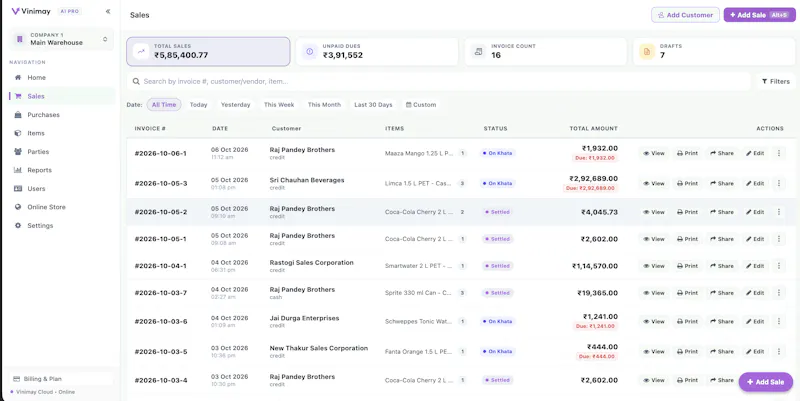Click the item count badge for Sprite 330 ml Can
This screenshot has width=800, height=401.
coord(462,293)
